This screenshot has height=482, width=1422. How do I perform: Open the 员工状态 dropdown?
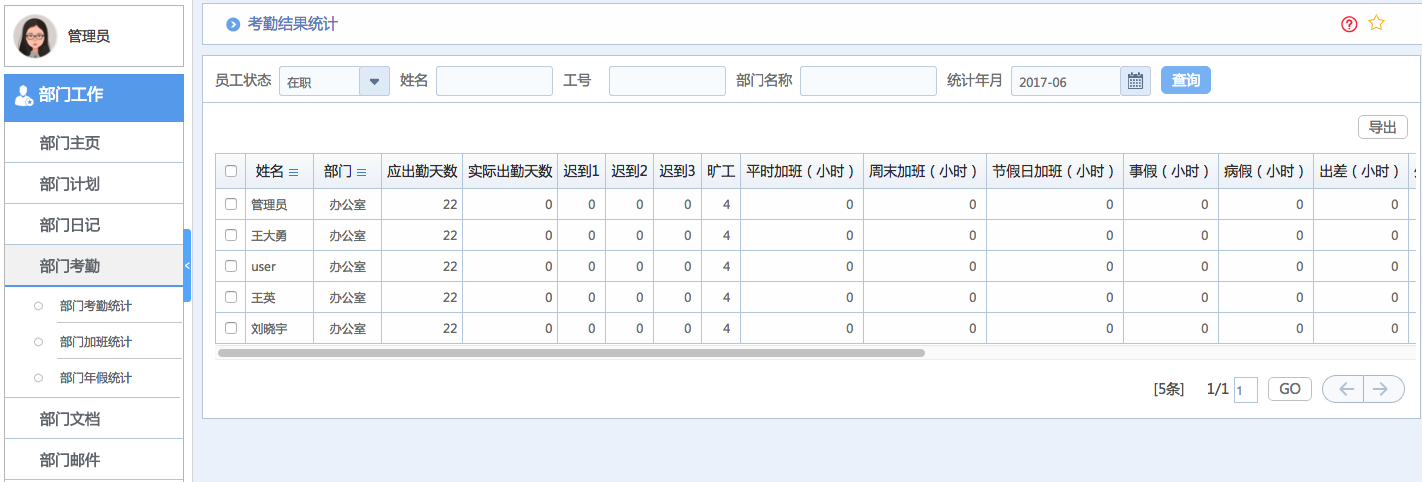pyautogui.click(x=374, y=81)
